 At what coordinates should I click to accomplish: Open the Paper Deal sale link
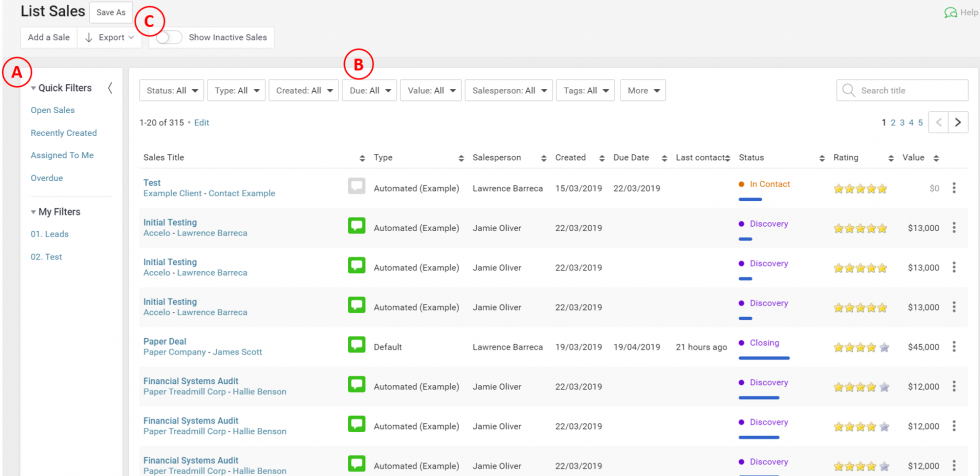(x=164, y=341)
